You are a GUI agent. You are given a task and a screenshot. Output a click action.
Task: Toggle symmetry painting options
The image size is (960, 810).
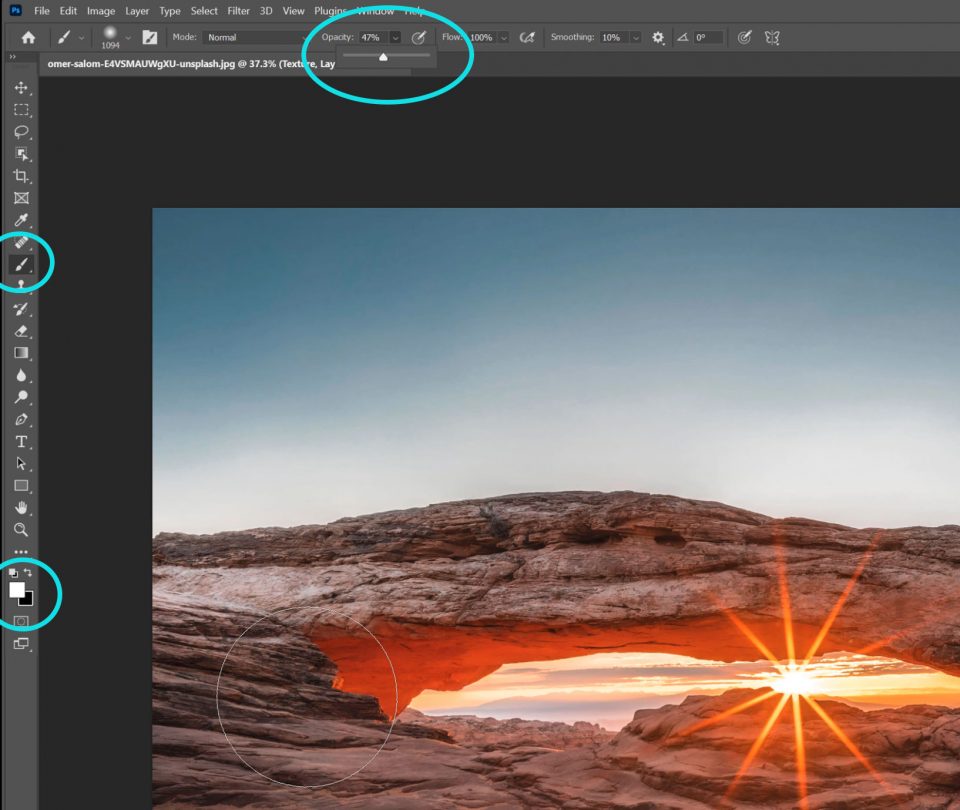[772, 37]
